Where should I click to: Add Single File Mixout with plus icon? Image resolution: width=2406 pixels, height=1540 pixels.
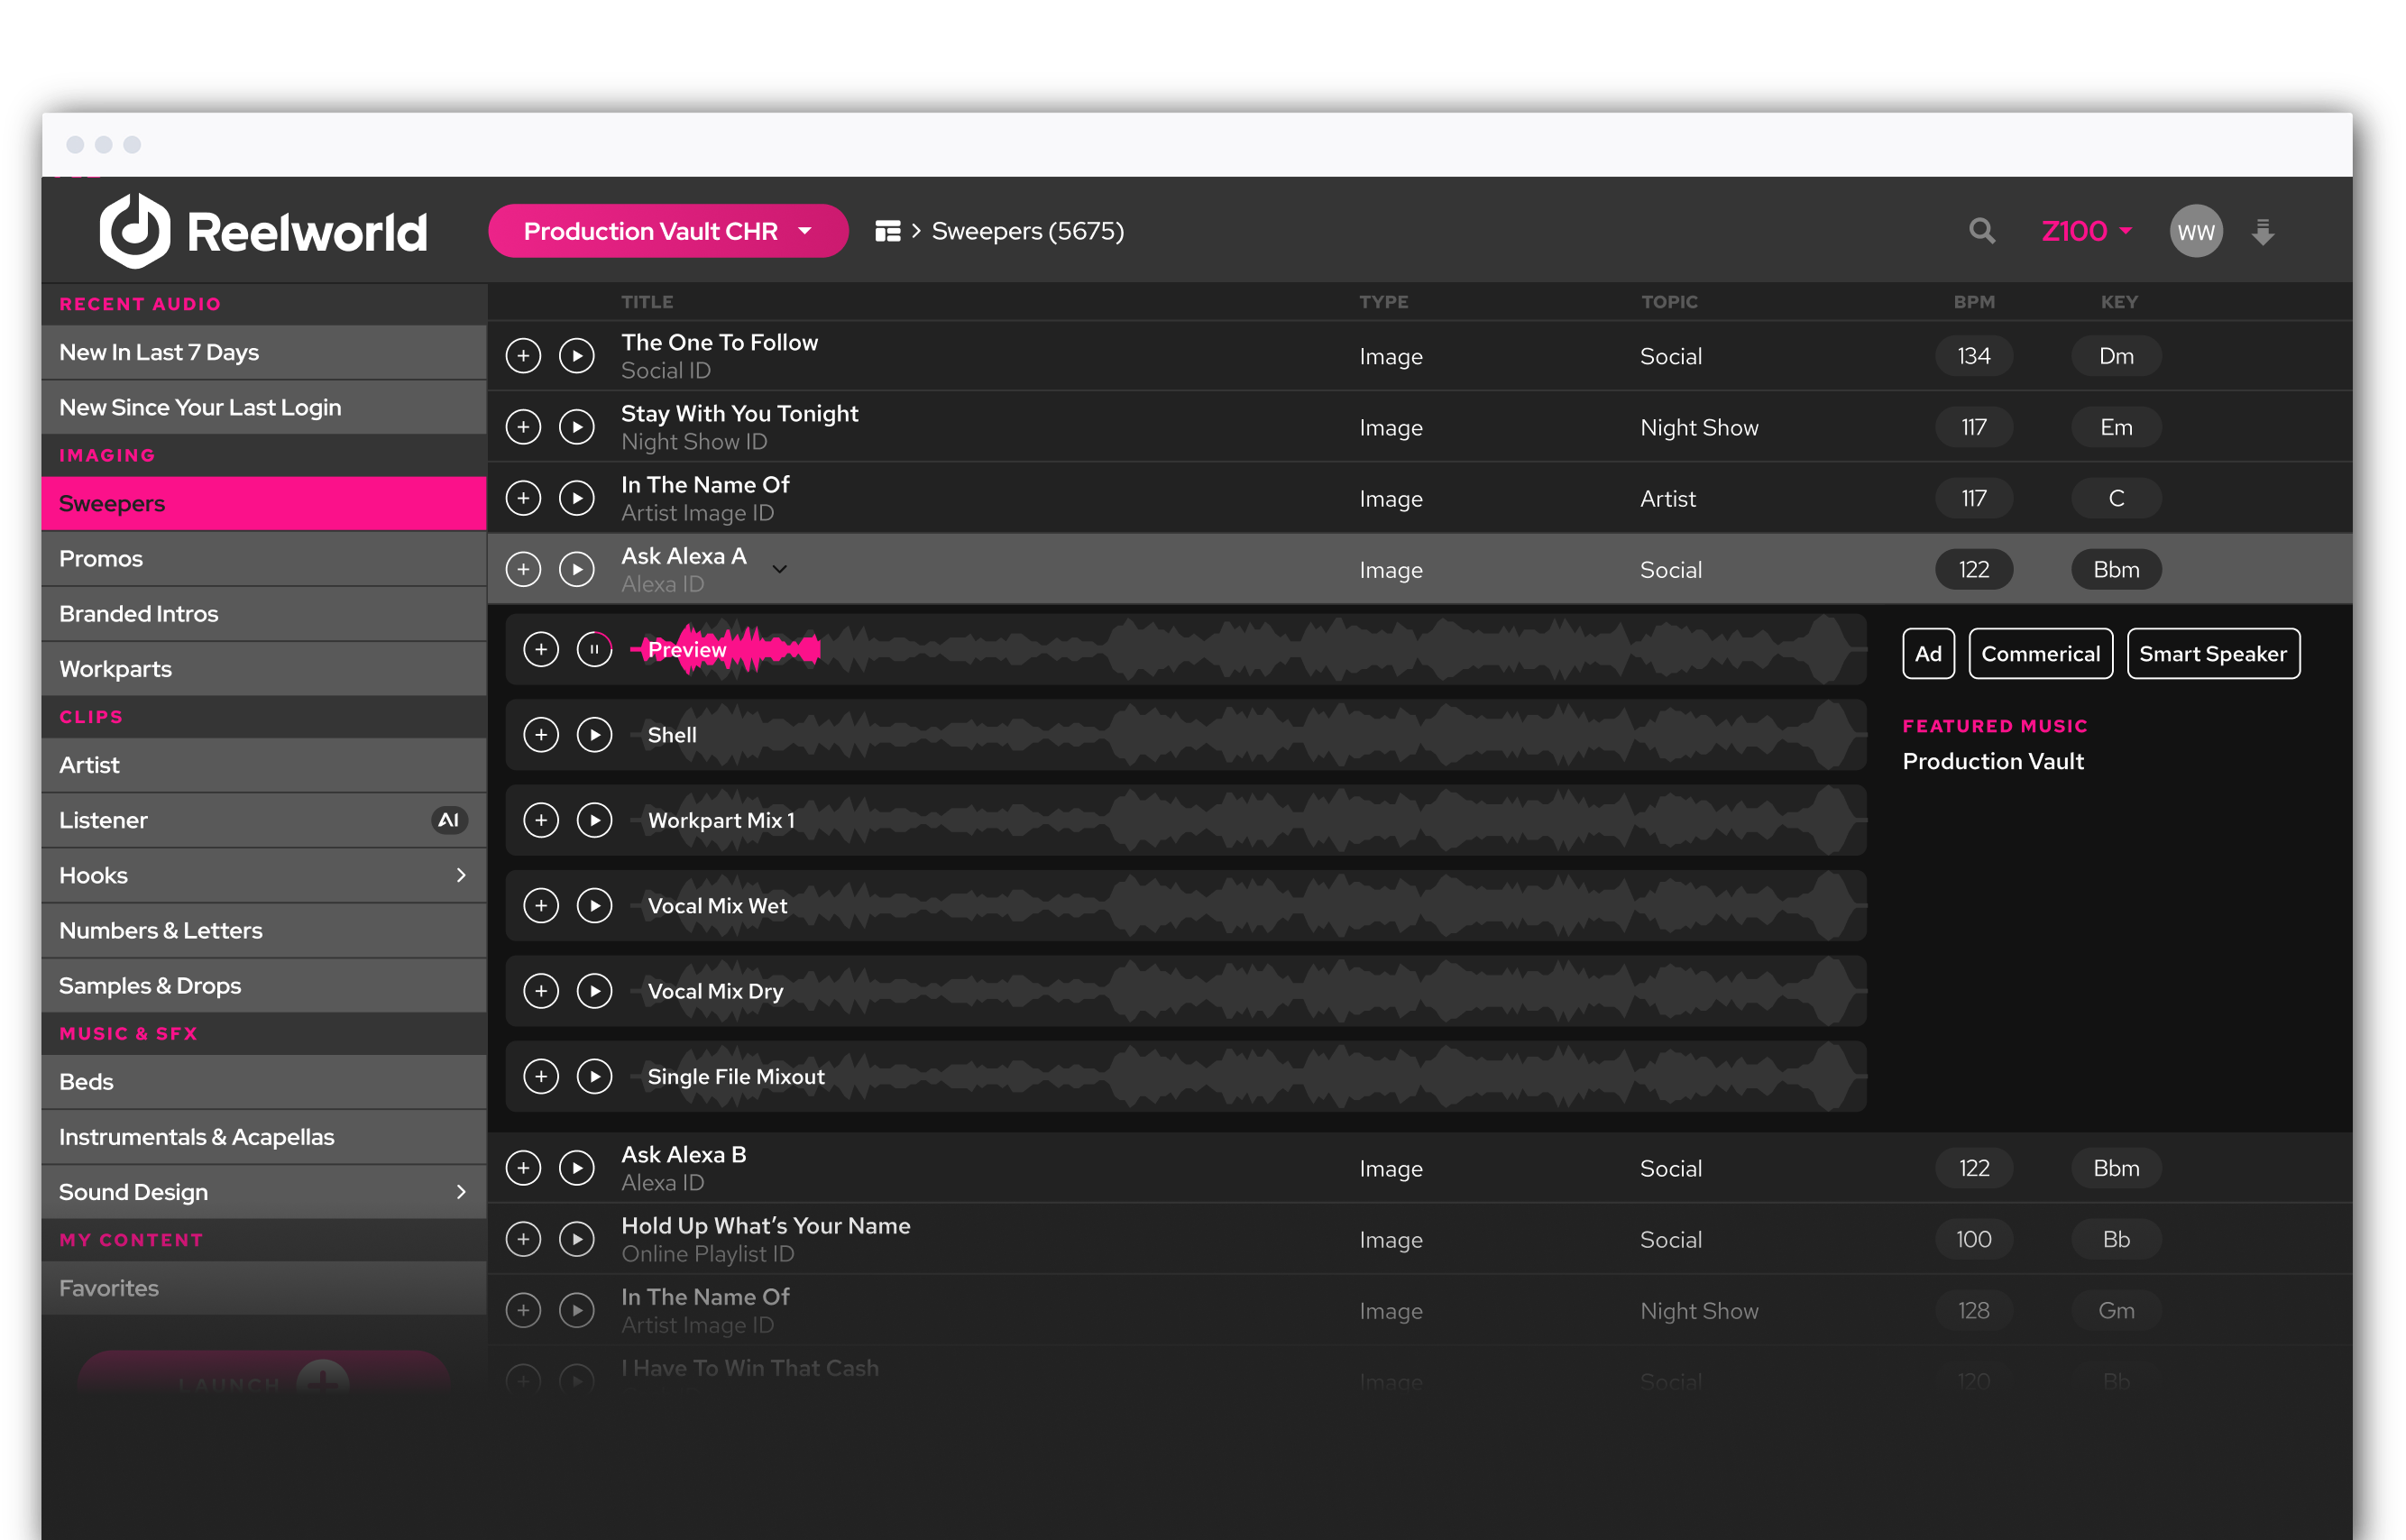pyautogui.click(x=541, y=1077)
